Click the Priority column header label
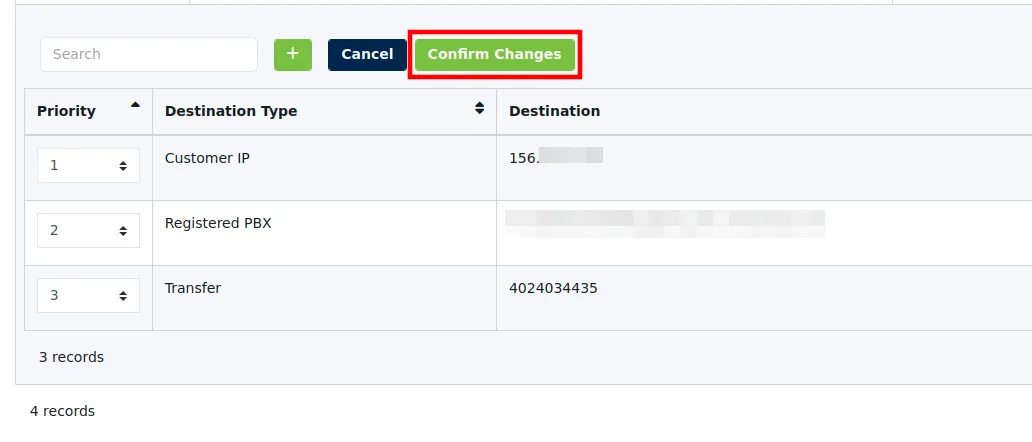The image size is (1032, 442). click(66, 111)
